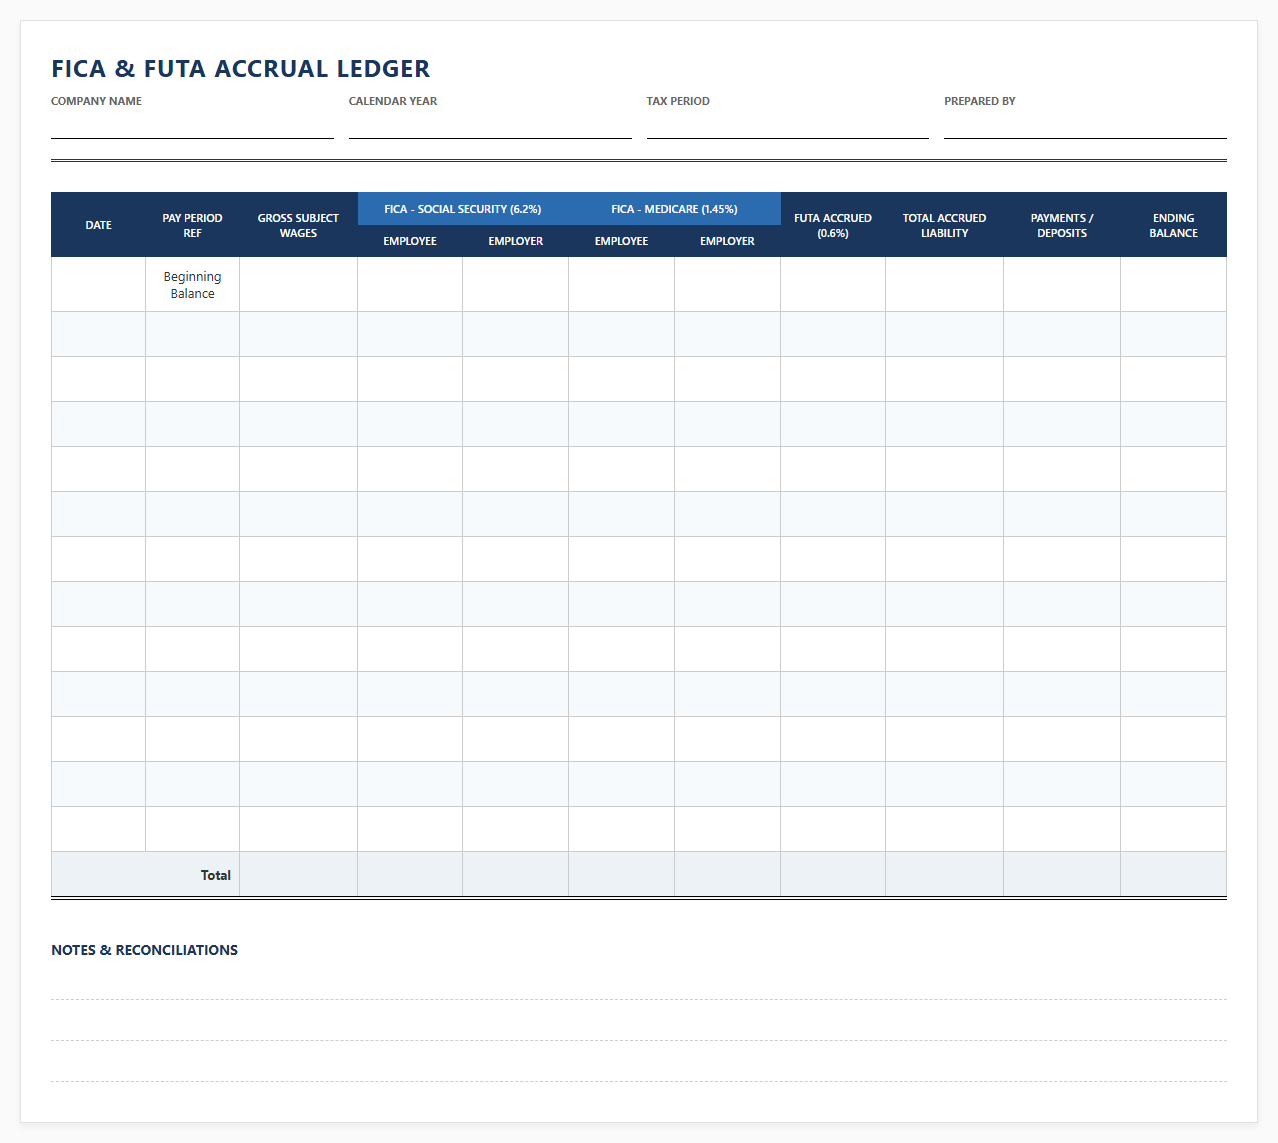This screenshot has width=1278, height=1143.
Task: Click EMPLOYER subheader under Medicare
Action: (728, 241)
